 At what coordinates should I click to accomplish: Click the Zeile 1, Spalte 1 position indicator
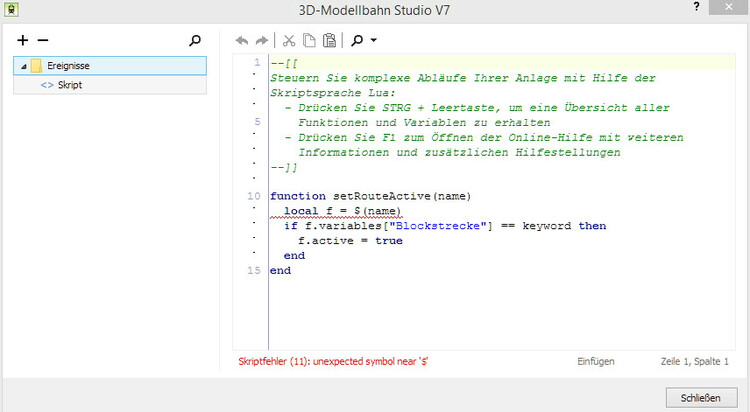click(692, 360)
